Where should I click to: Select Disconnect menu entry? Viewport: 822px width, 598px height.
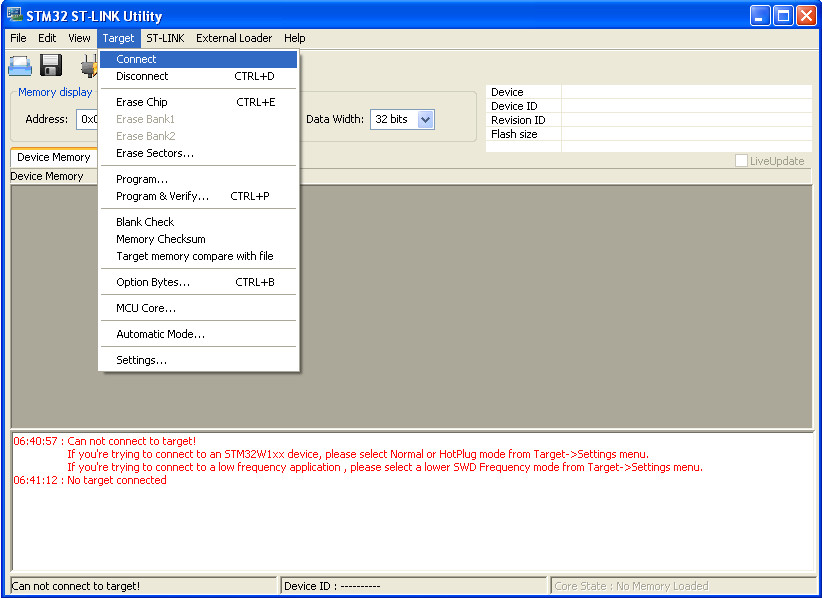point(199,76)
